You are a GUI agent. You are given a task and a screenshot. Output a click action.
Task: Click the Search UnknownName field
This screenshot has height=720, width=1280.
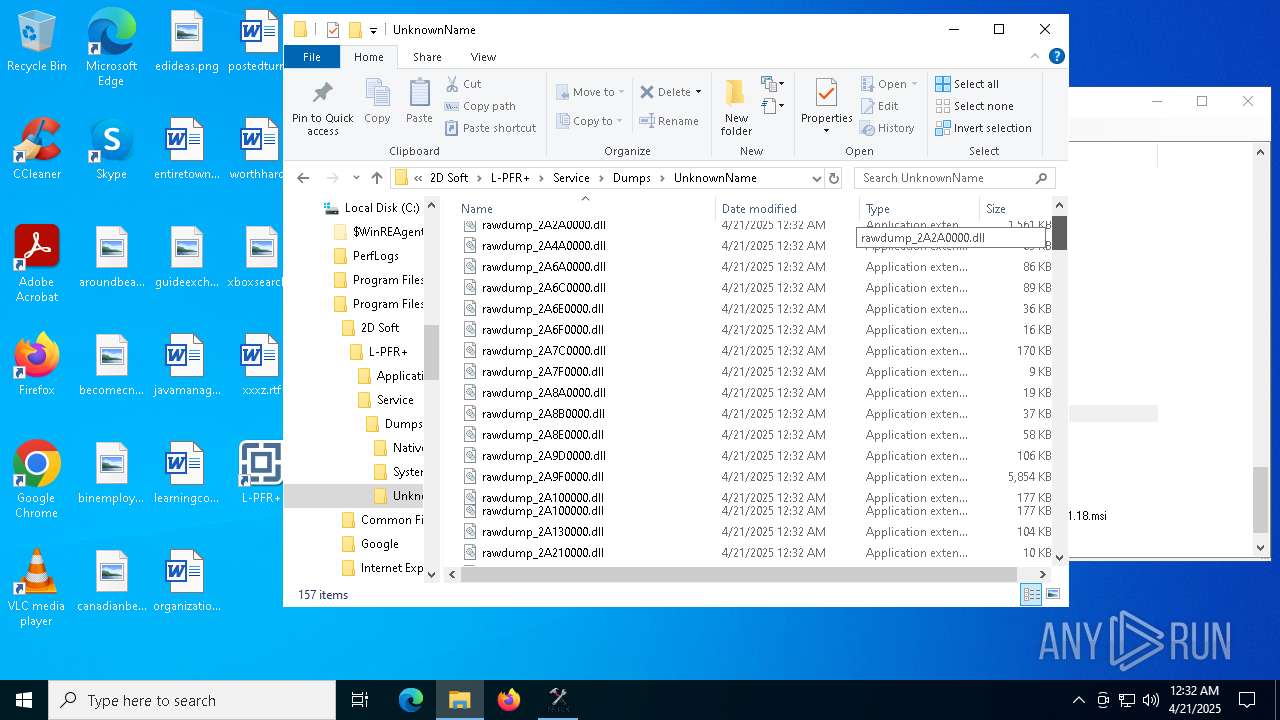[954, 178]
